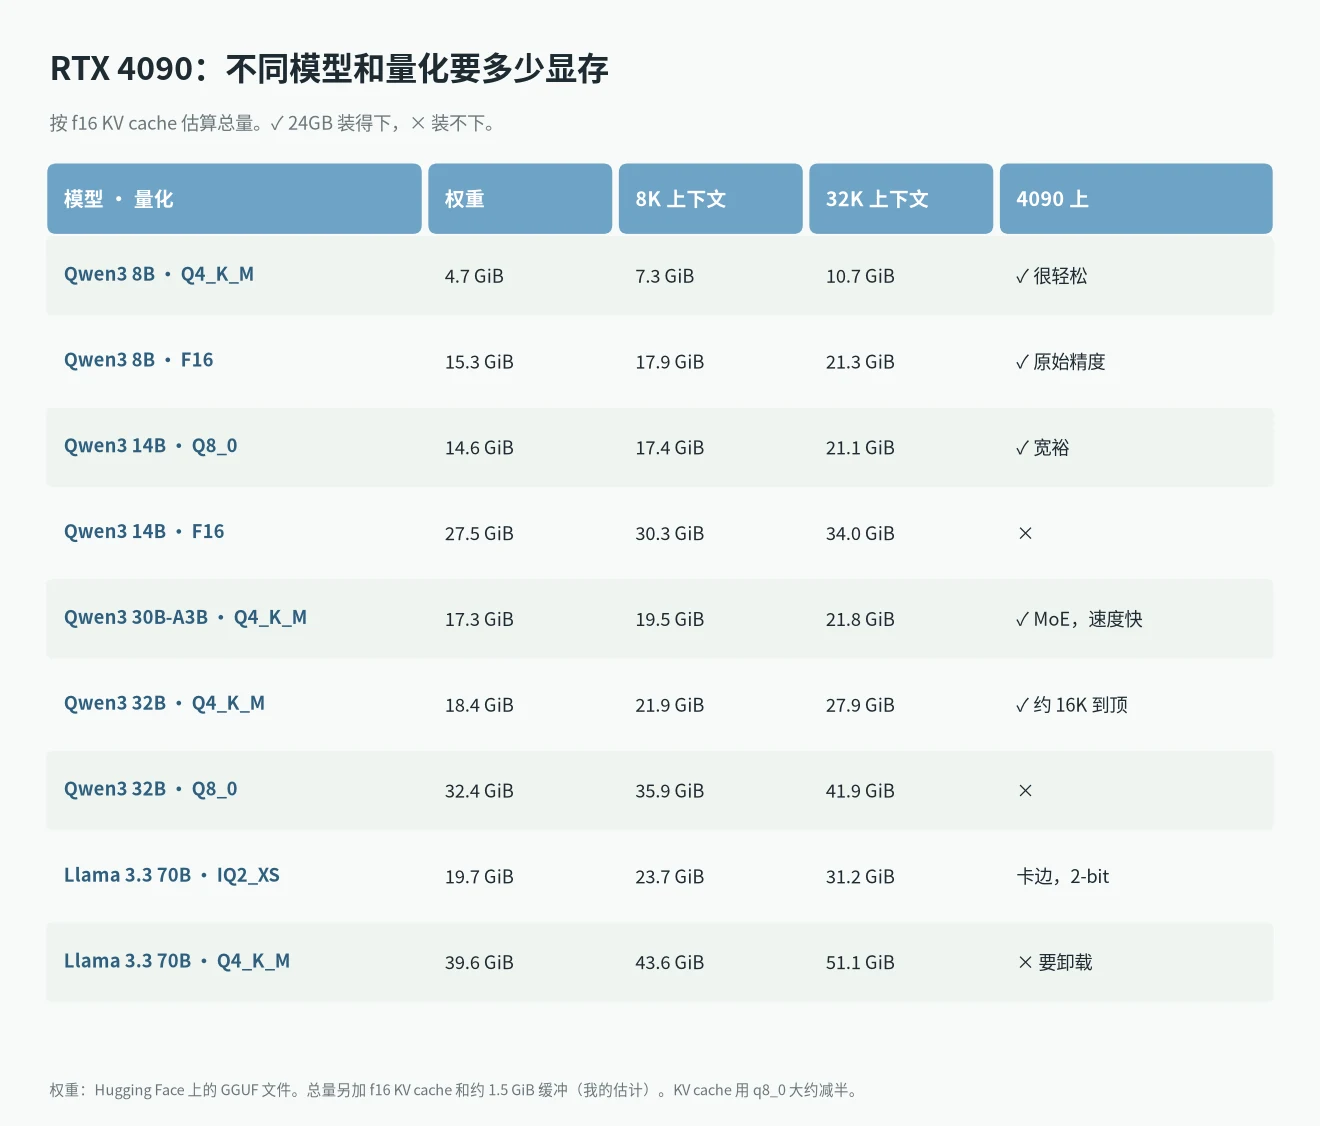This screenshot has width=1320, height=1126.
Task: Click the 51.1 GiB 32K context value
Action: [860, 963]
